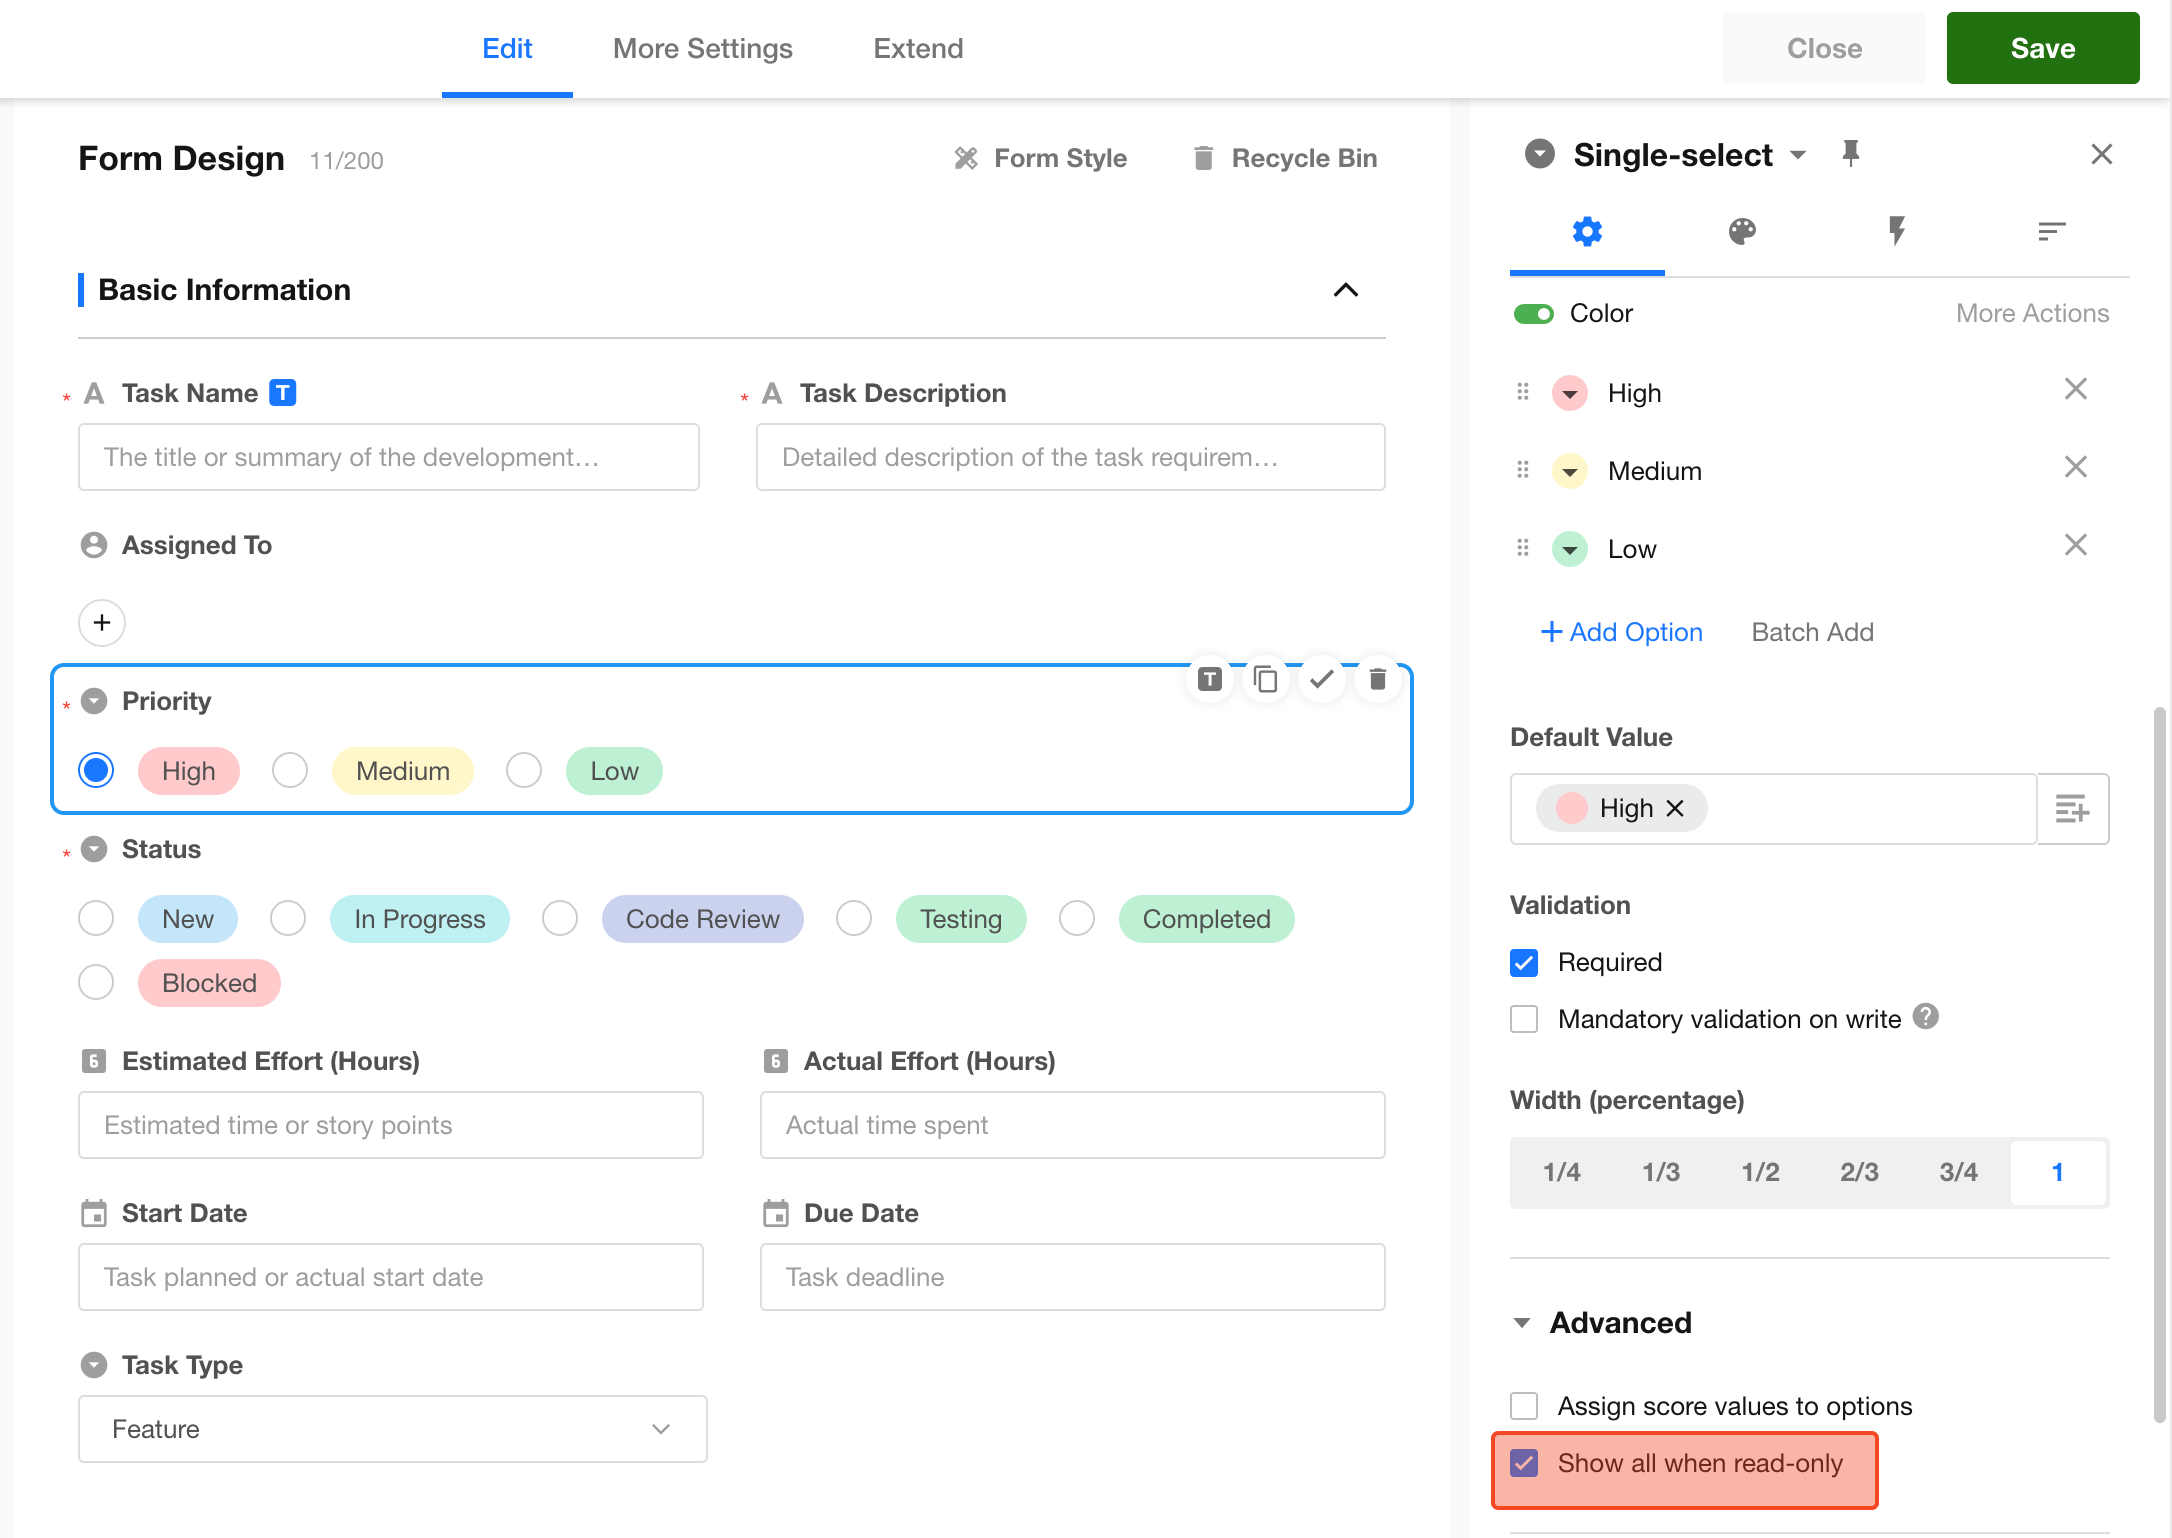Open the lightning events tab icon
The height and width of the screenshot is (1538, 2172).
pyautogui.click(x=1896, y=232)
